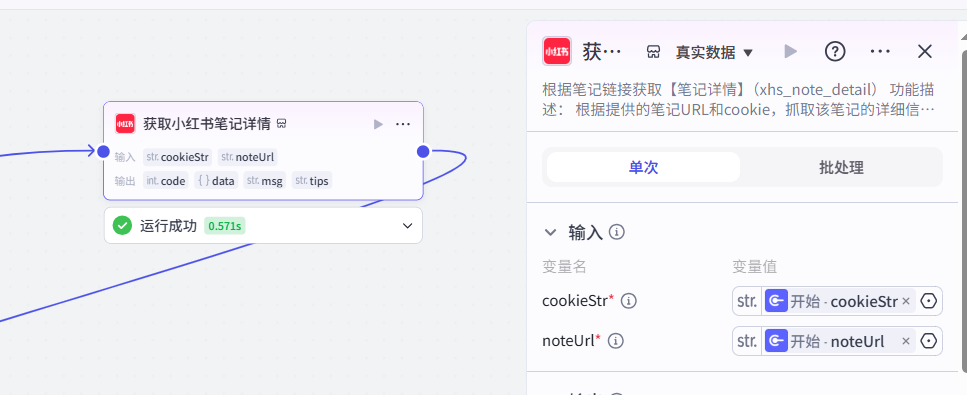Close the node configuration panel
967x395 pixels.
point(924,52)
